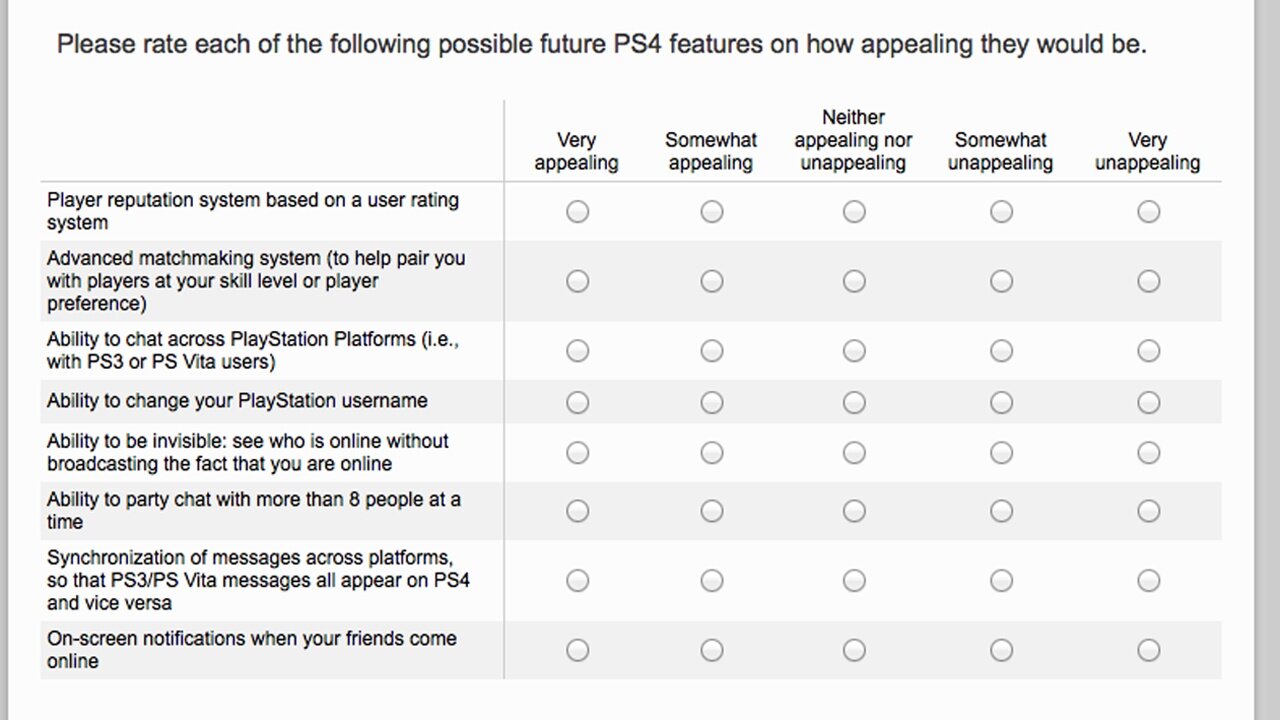Choose Very appealing for cross-platform chat

(577, 351)
